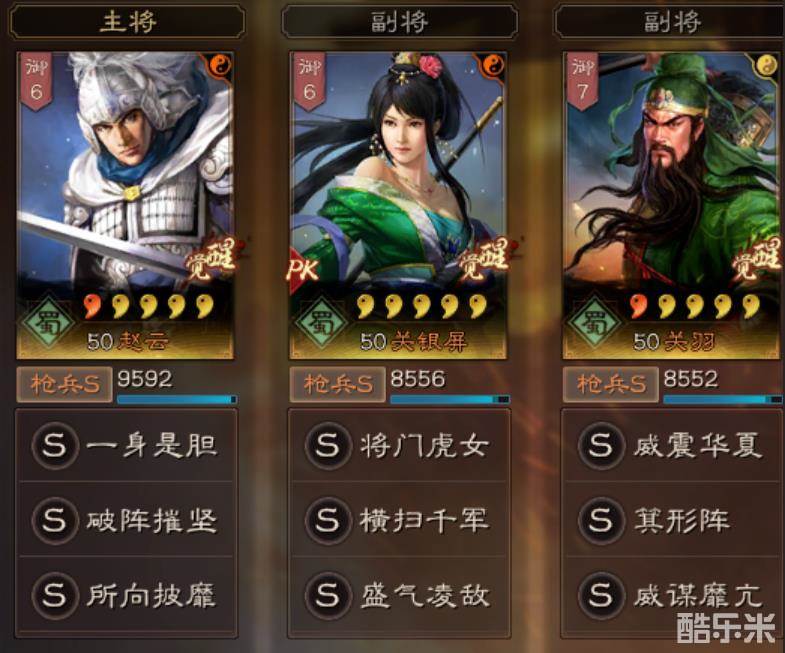Screen dimensions: 785x653
Task: Click the 枪兵S troop type under 关羽
Action: (x=610, y=385)
